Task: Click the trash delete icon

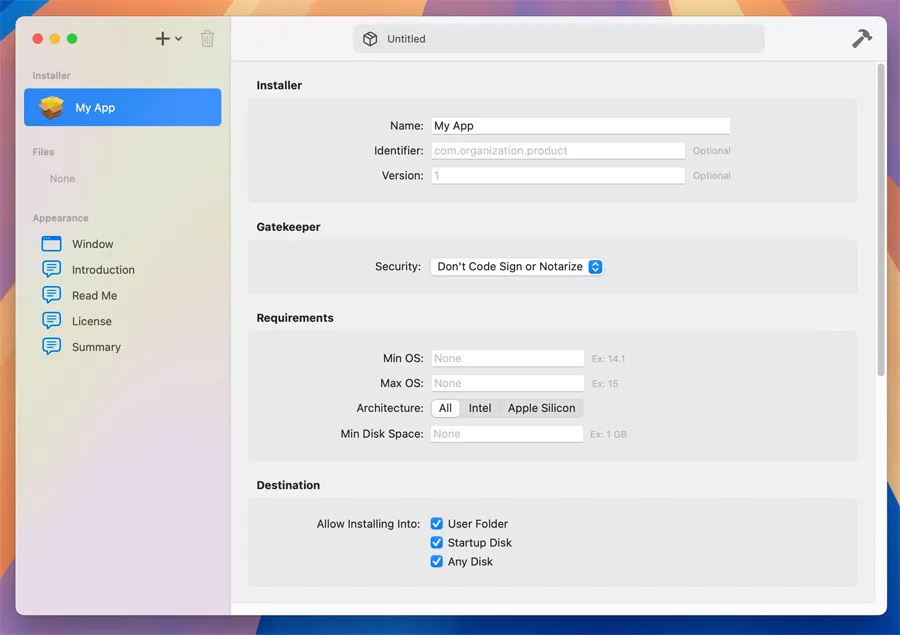Action: 207,39
